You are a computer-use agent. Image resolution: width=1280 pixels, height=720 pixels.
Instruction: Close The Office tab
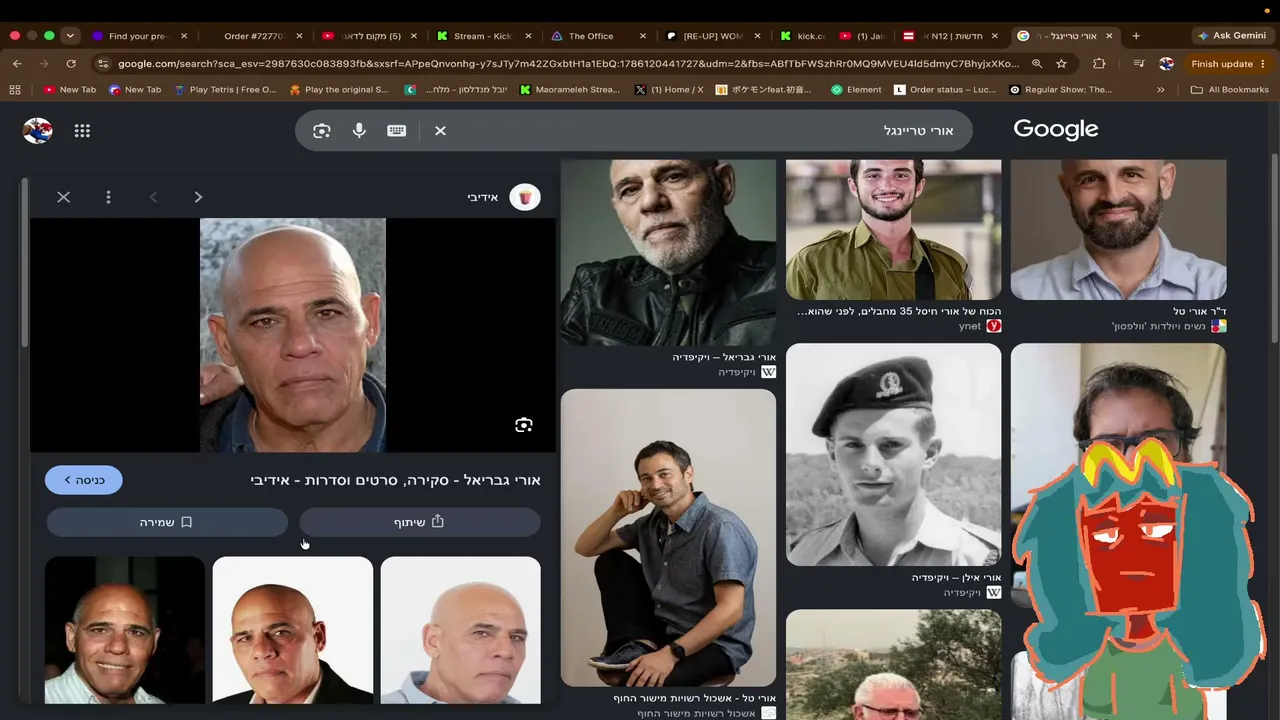coord(642,36)
